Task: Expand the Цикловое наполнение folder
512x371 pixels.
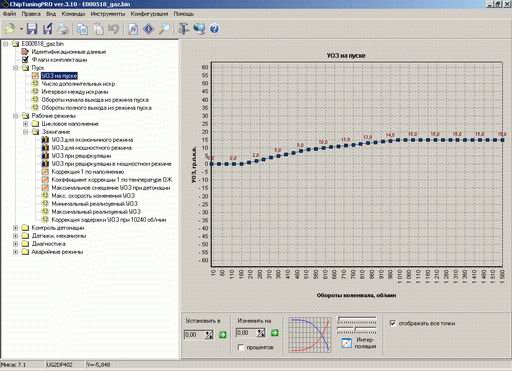Action: [x=26, y=124]
